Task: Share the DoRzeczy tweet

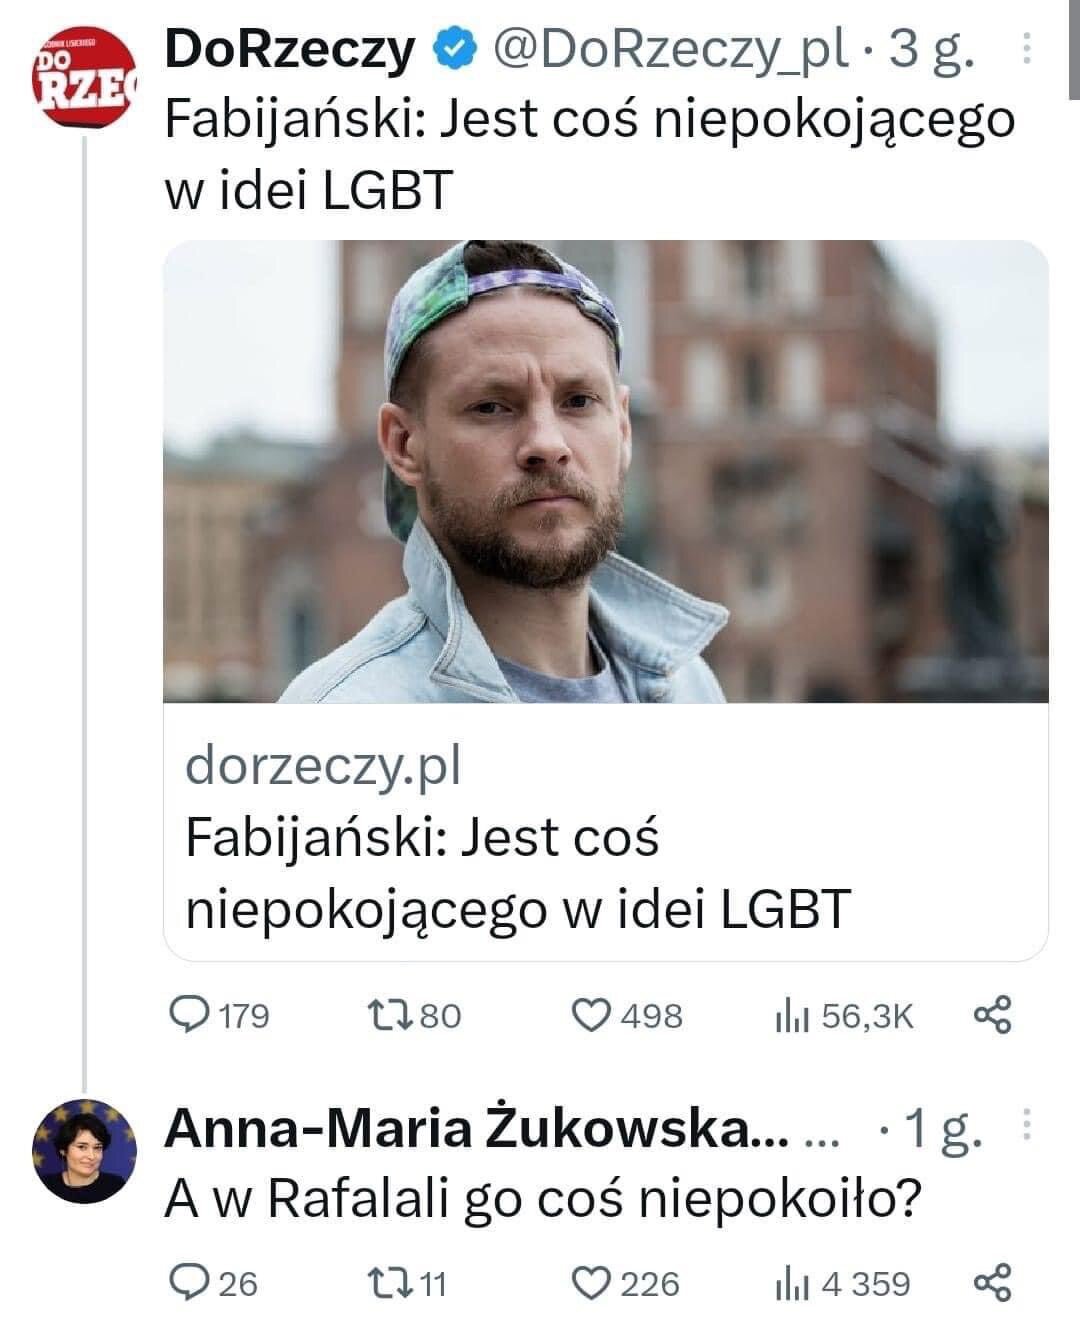Action: tap(993, 1015)
